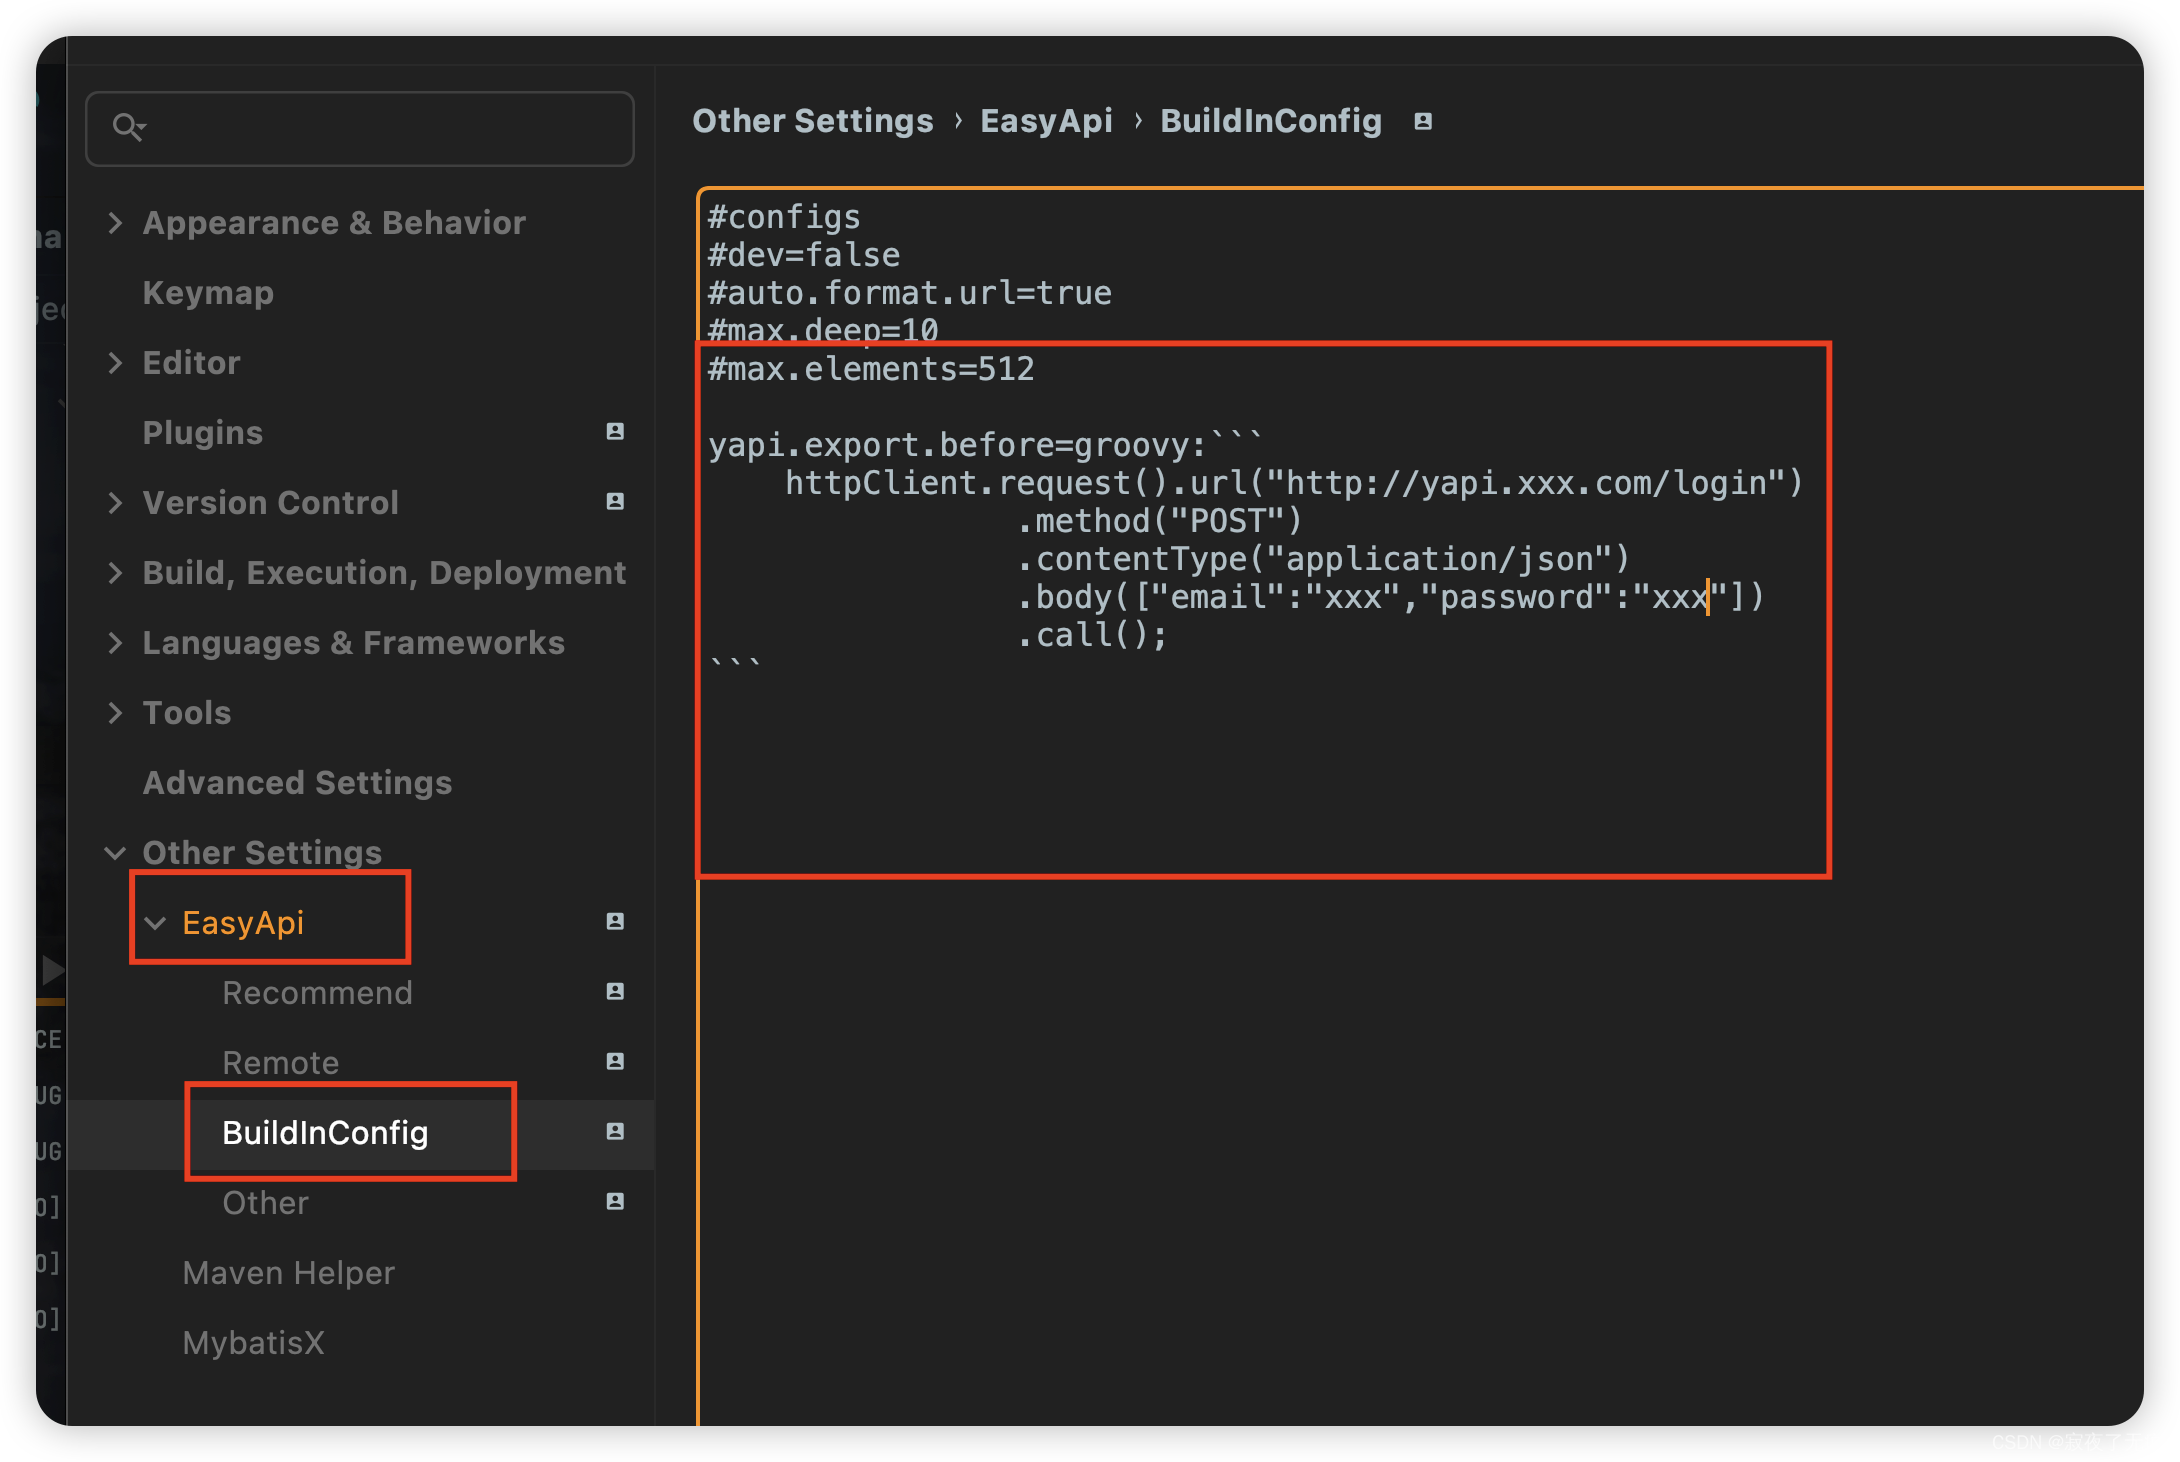Open Maven Helper settings
2180x1462 pixels.
[288, 1272]
